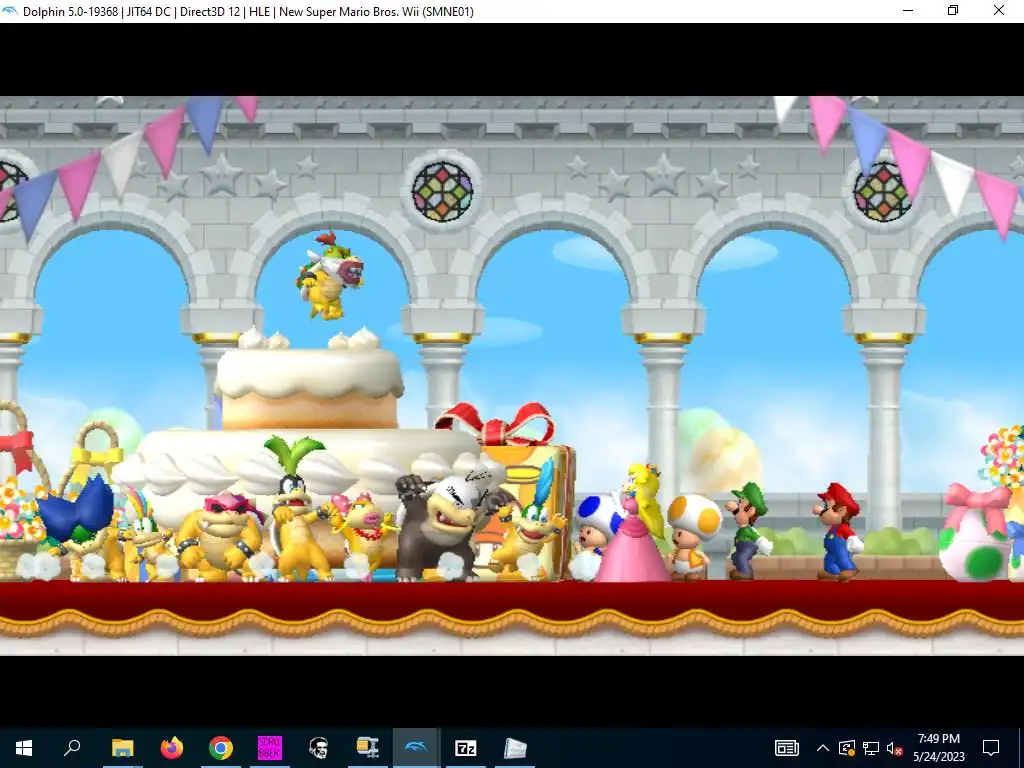Close the Dolphin game window
Screen dimensions: 1024x768
[x=999, y=10]
